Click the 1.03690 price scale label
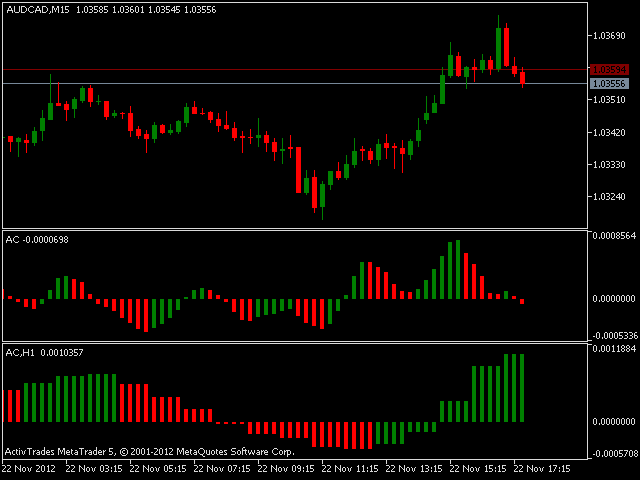Screen dimensions: 640x480 point(609,36)
